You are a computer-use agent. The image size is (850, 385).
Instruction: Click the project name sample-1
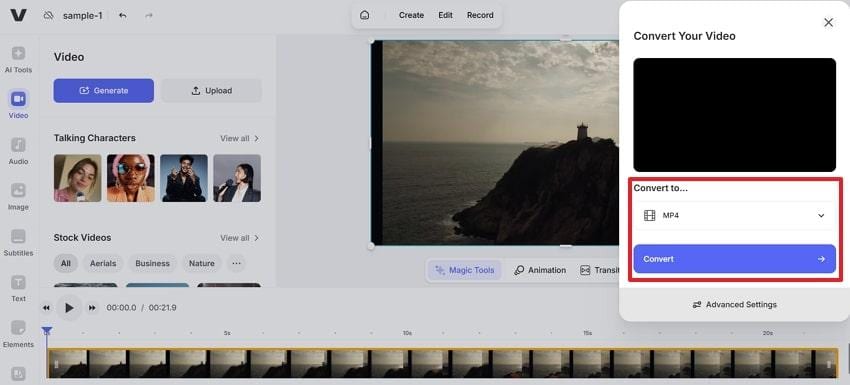tap(82, 16)
